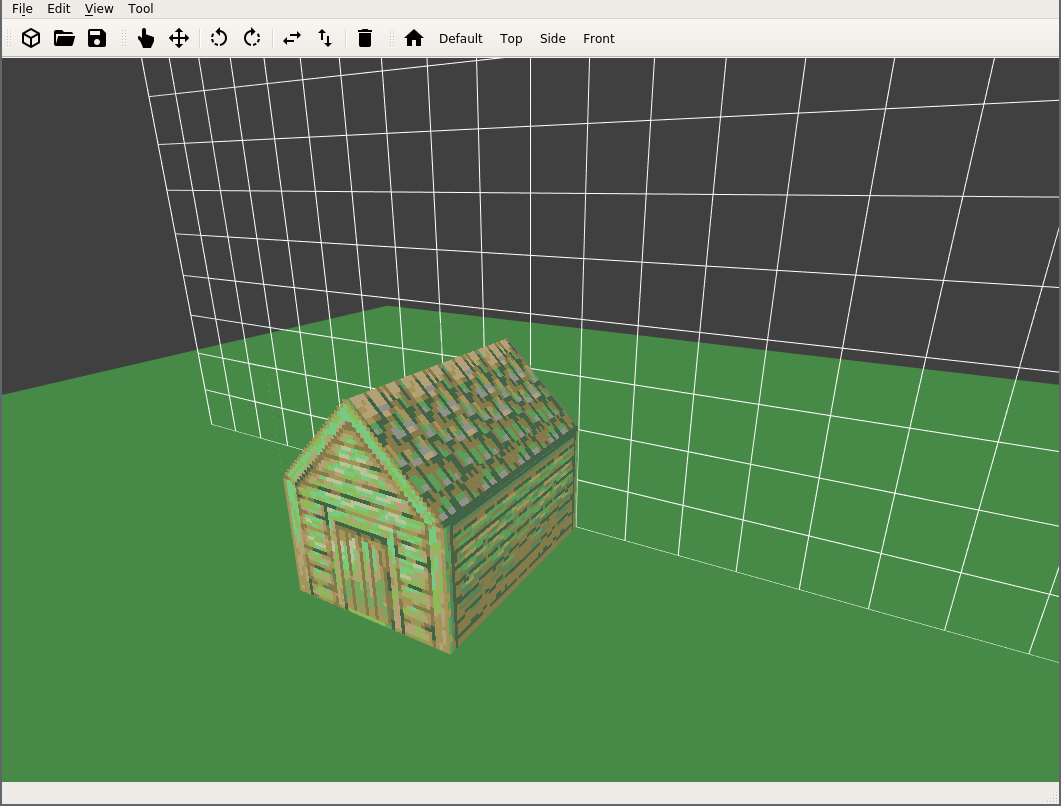Switch to the Default camera view
The image size is (1061, 806).
[x=460, y=38]
